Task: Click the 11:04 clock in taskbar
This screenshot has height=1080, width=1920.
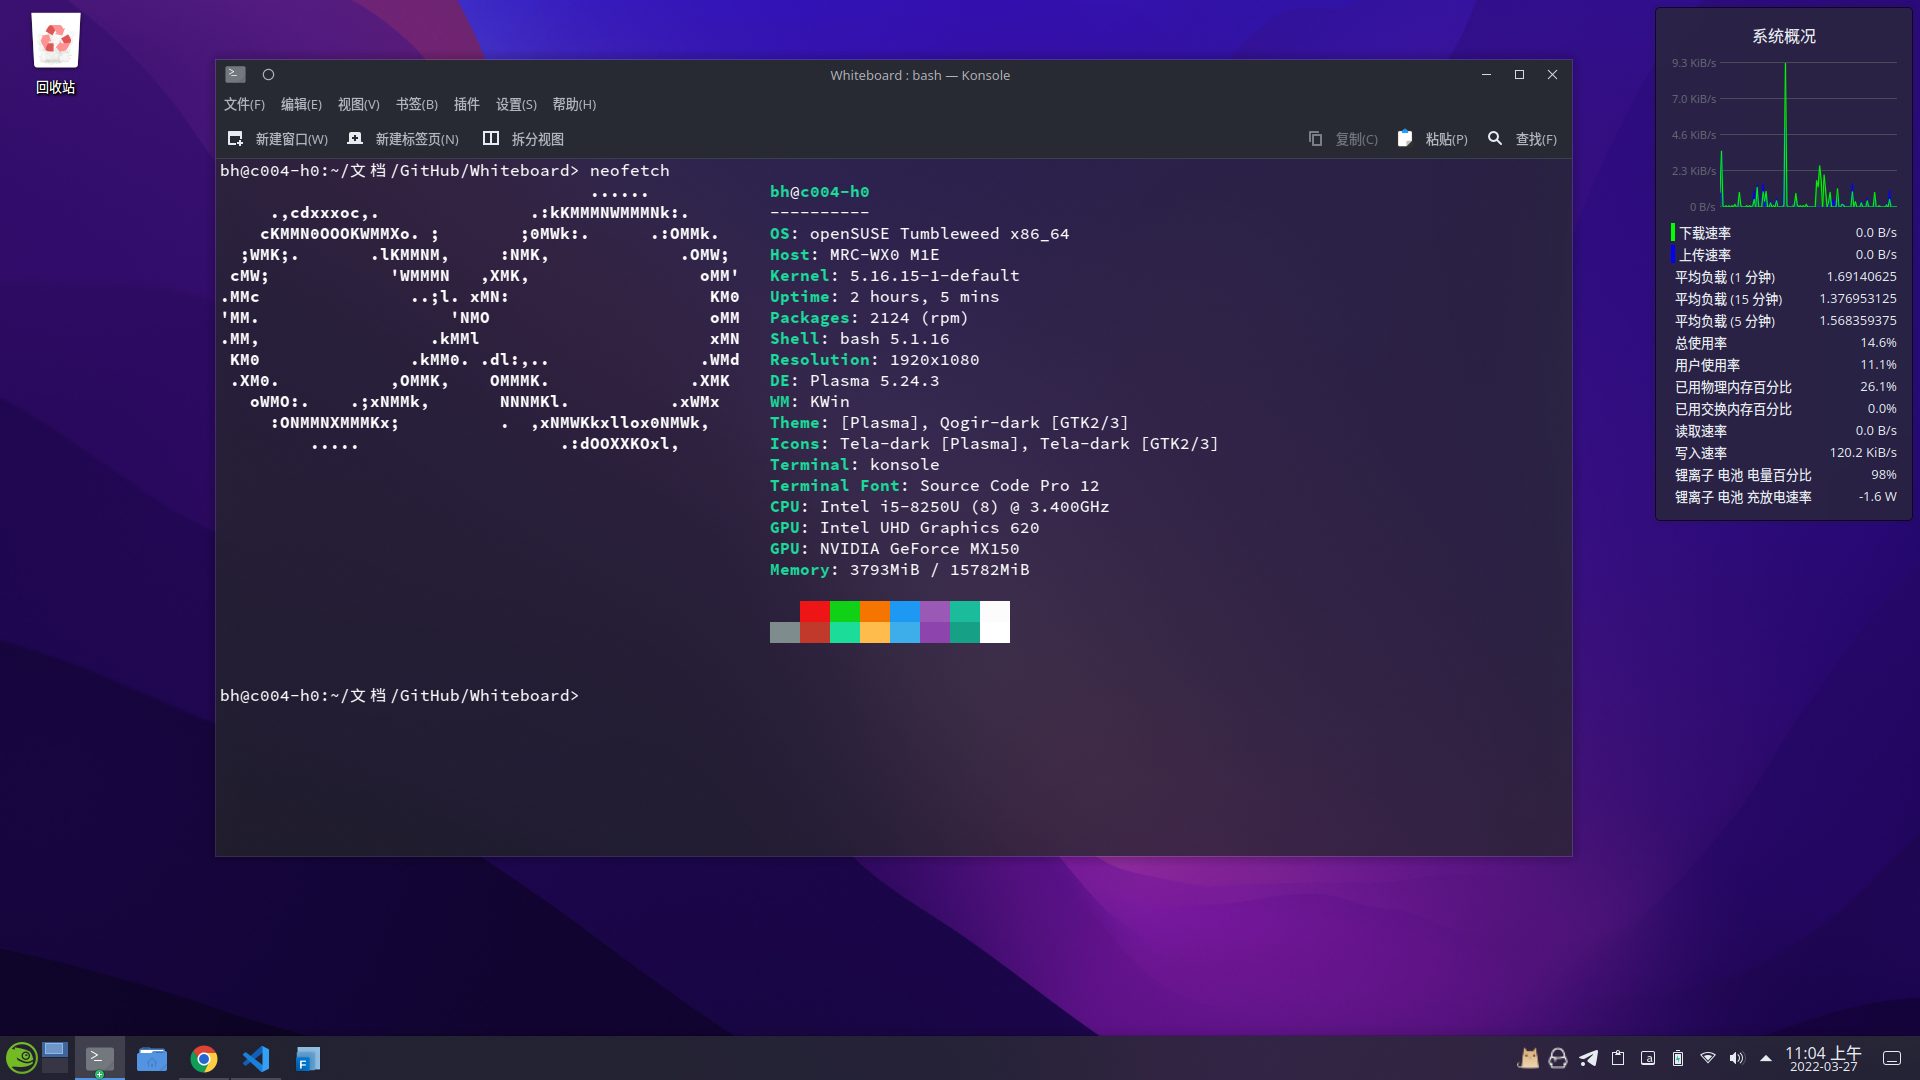Action: pyautogui.click(x=1823, y=1058)
